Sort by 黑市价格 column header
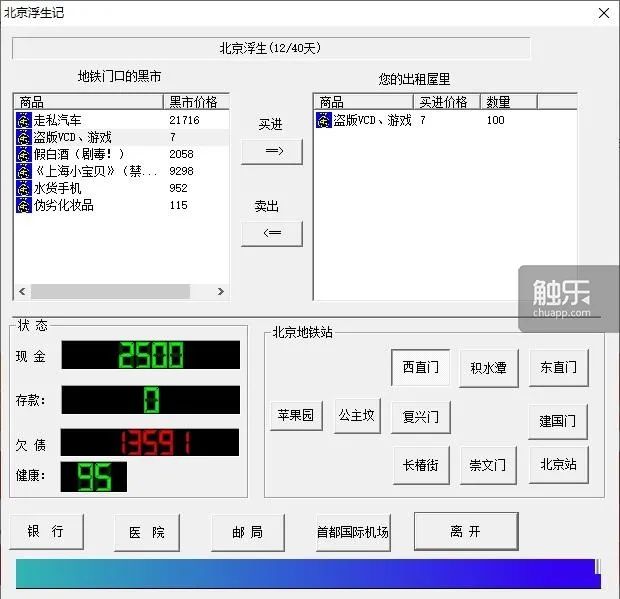620x599 pixels. (x=196, y=102)
